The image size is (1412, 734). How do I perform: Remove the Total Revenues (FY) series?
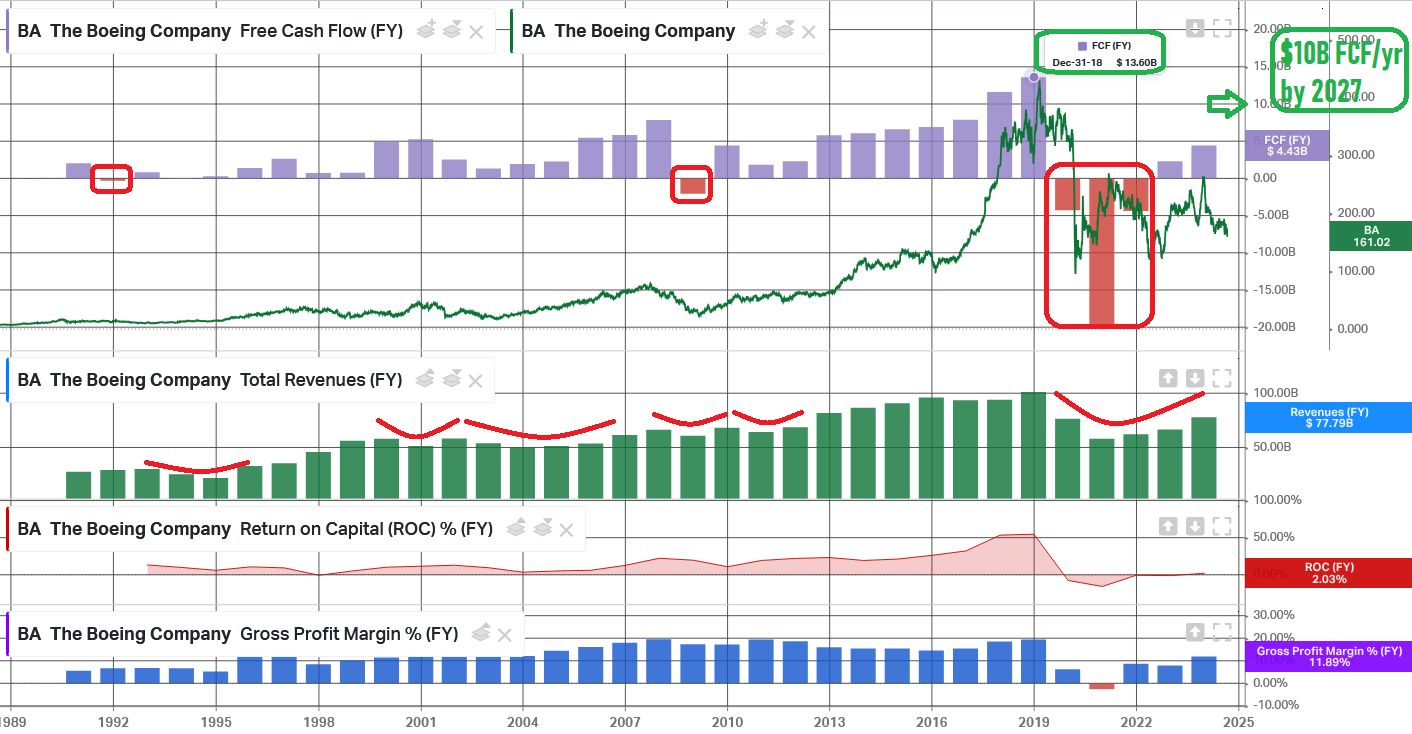(476, 380)
